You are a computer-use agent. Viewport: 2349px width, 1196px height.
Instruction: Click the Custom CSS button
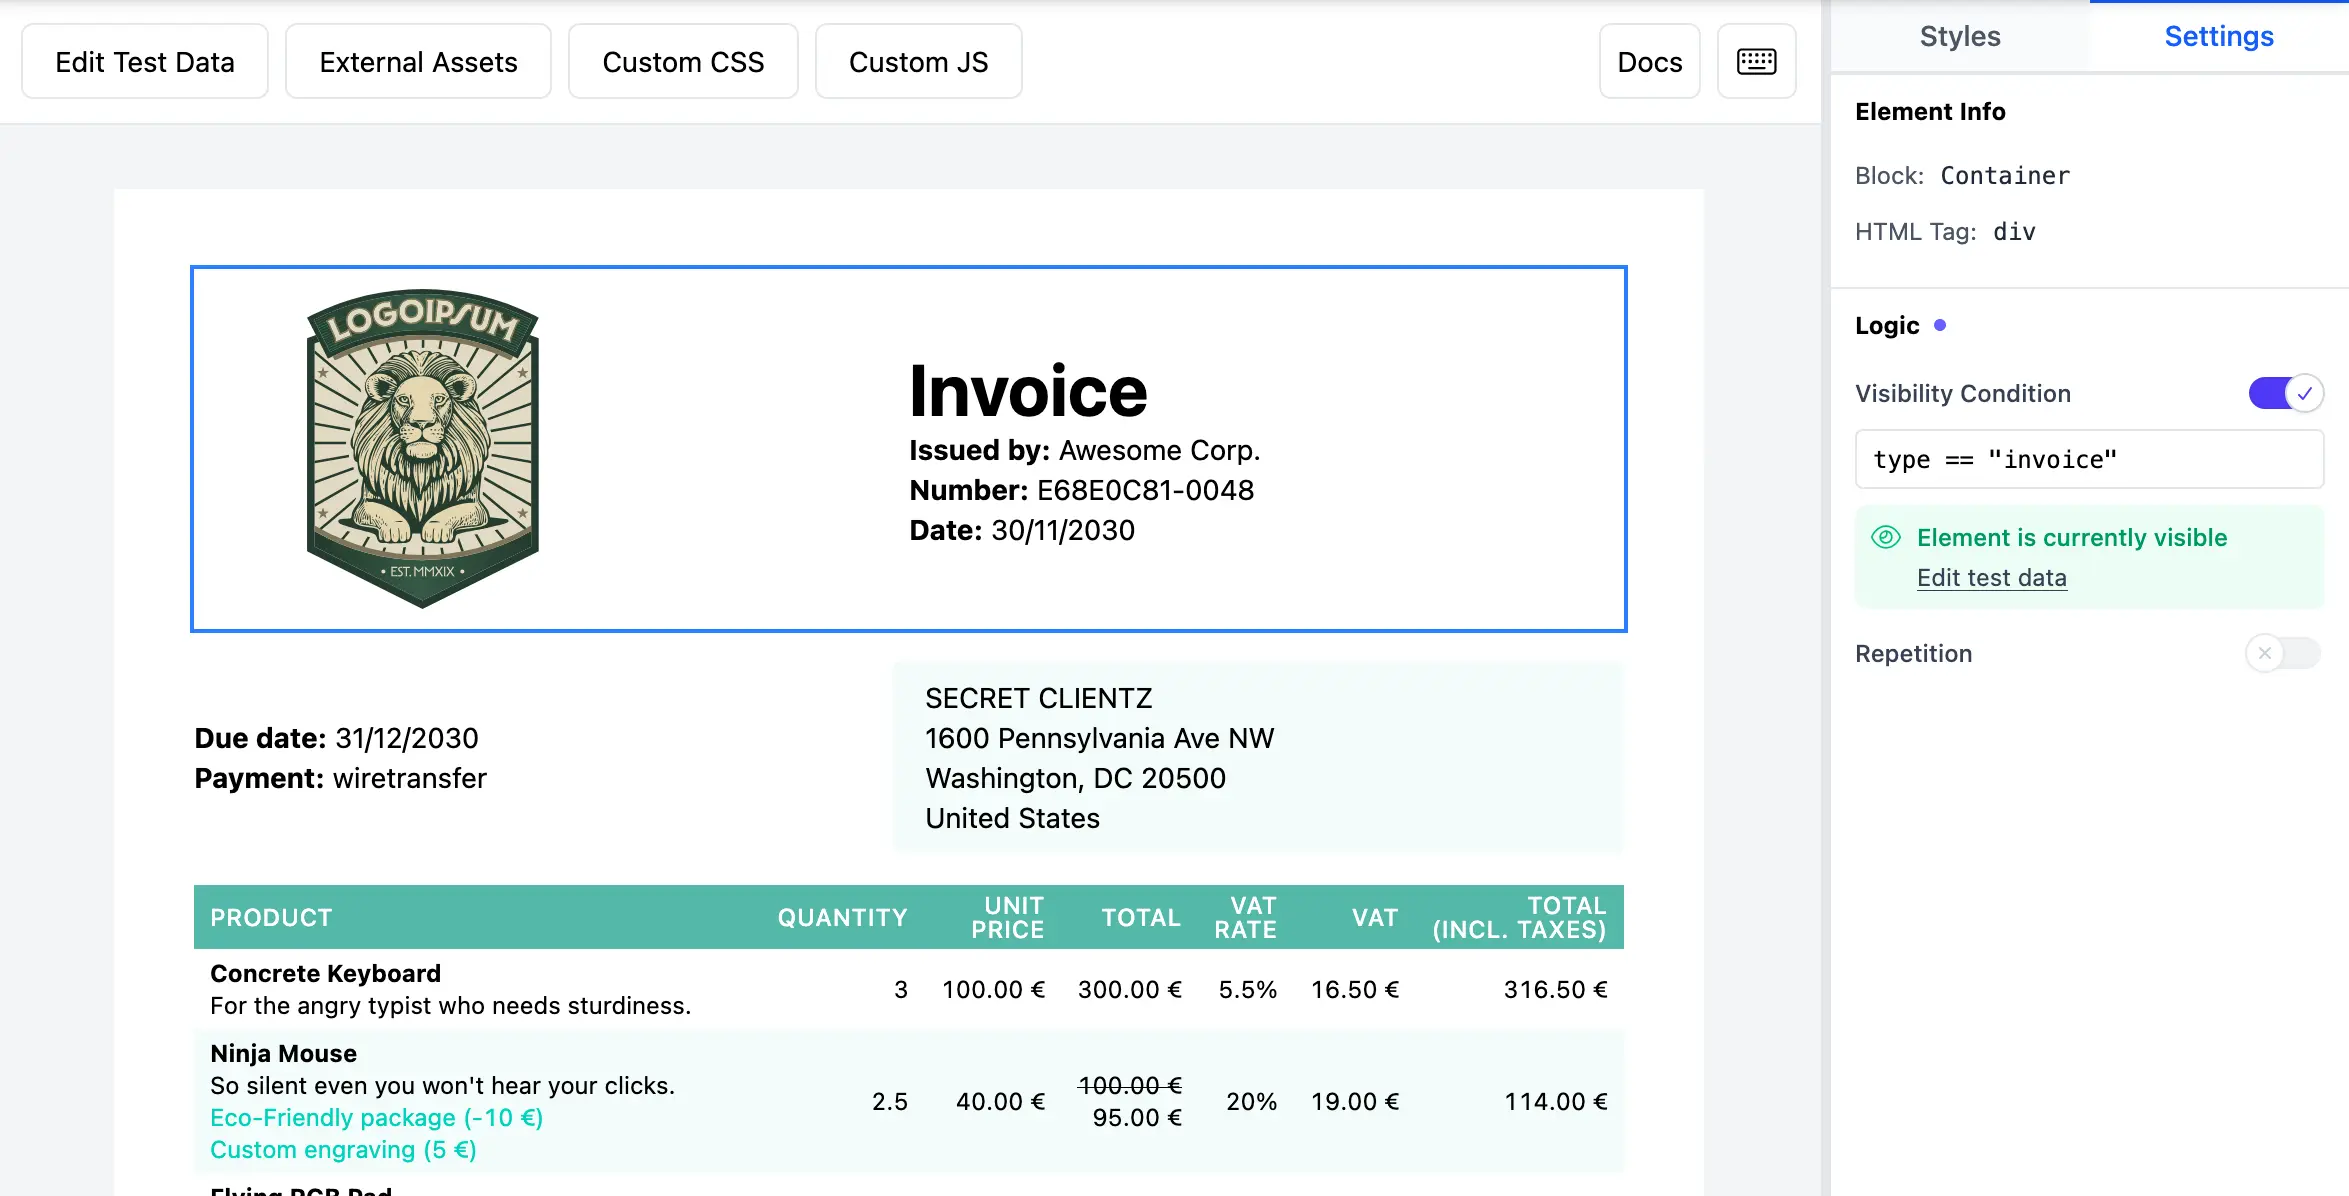683,62
